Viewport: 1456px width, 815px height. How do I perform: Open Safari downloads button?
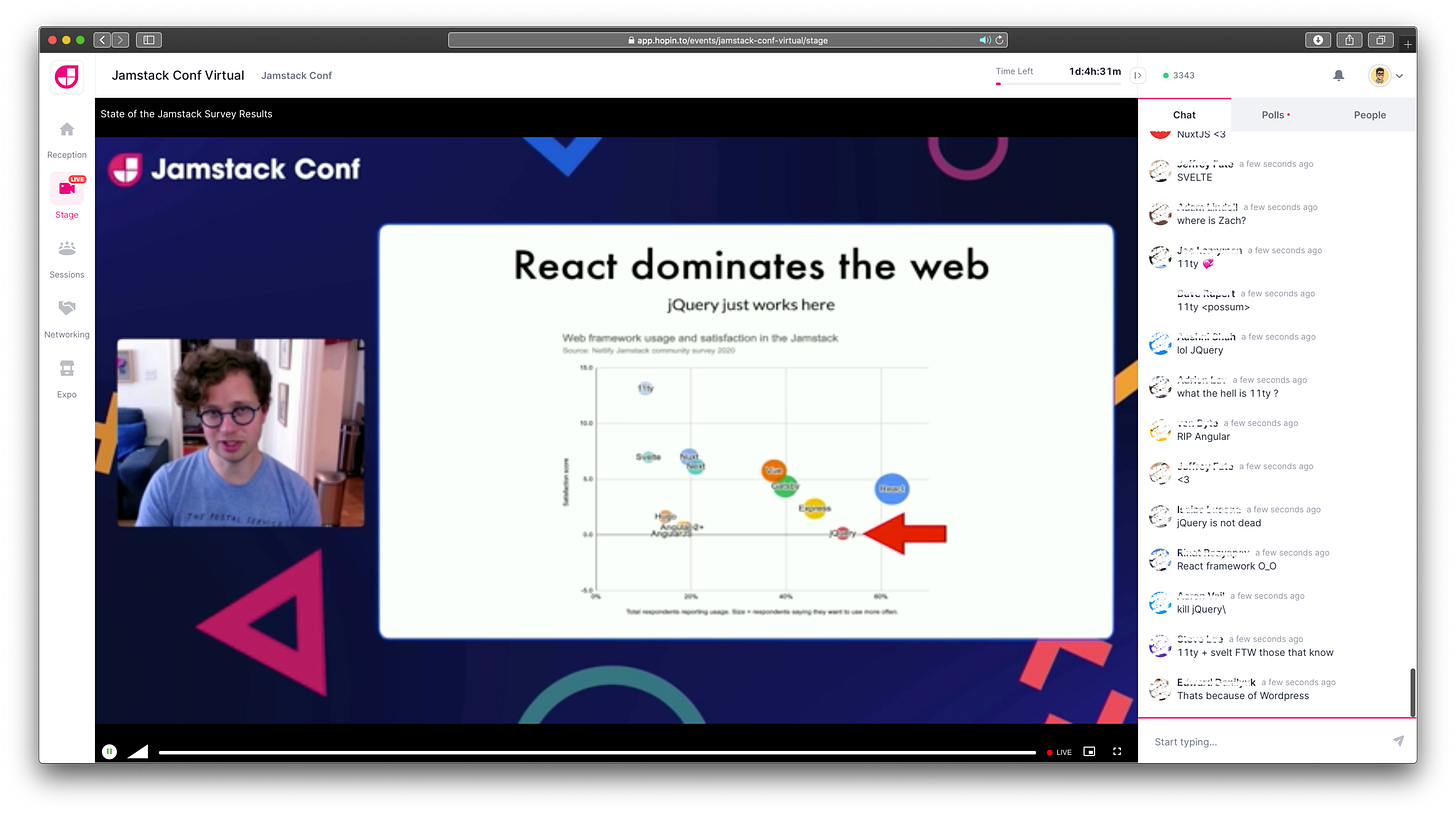coord(1318,40)
